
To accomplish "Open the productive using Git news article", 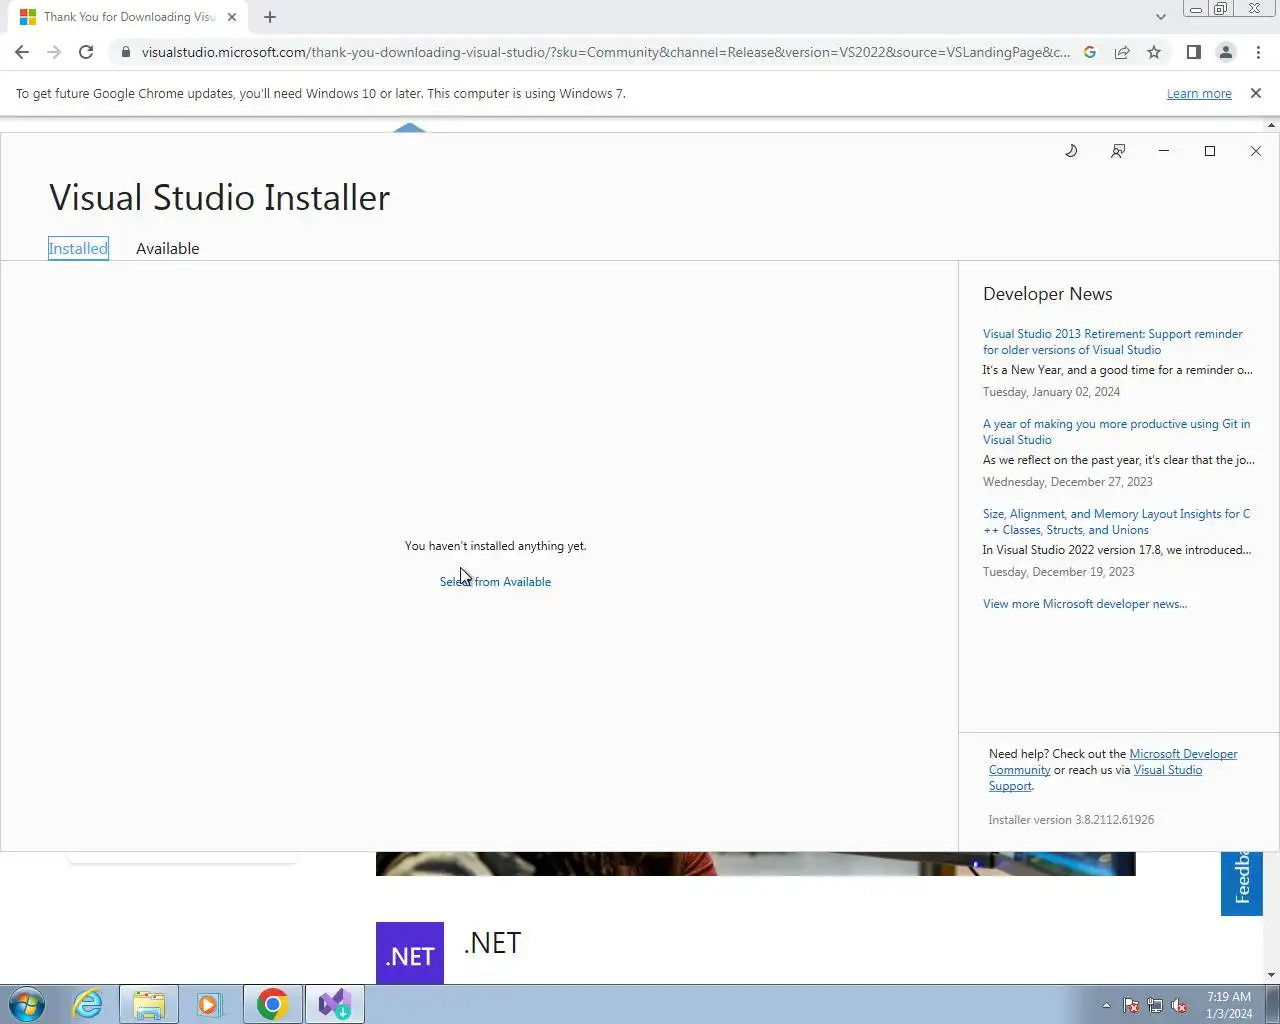I will pos(1116,432).
